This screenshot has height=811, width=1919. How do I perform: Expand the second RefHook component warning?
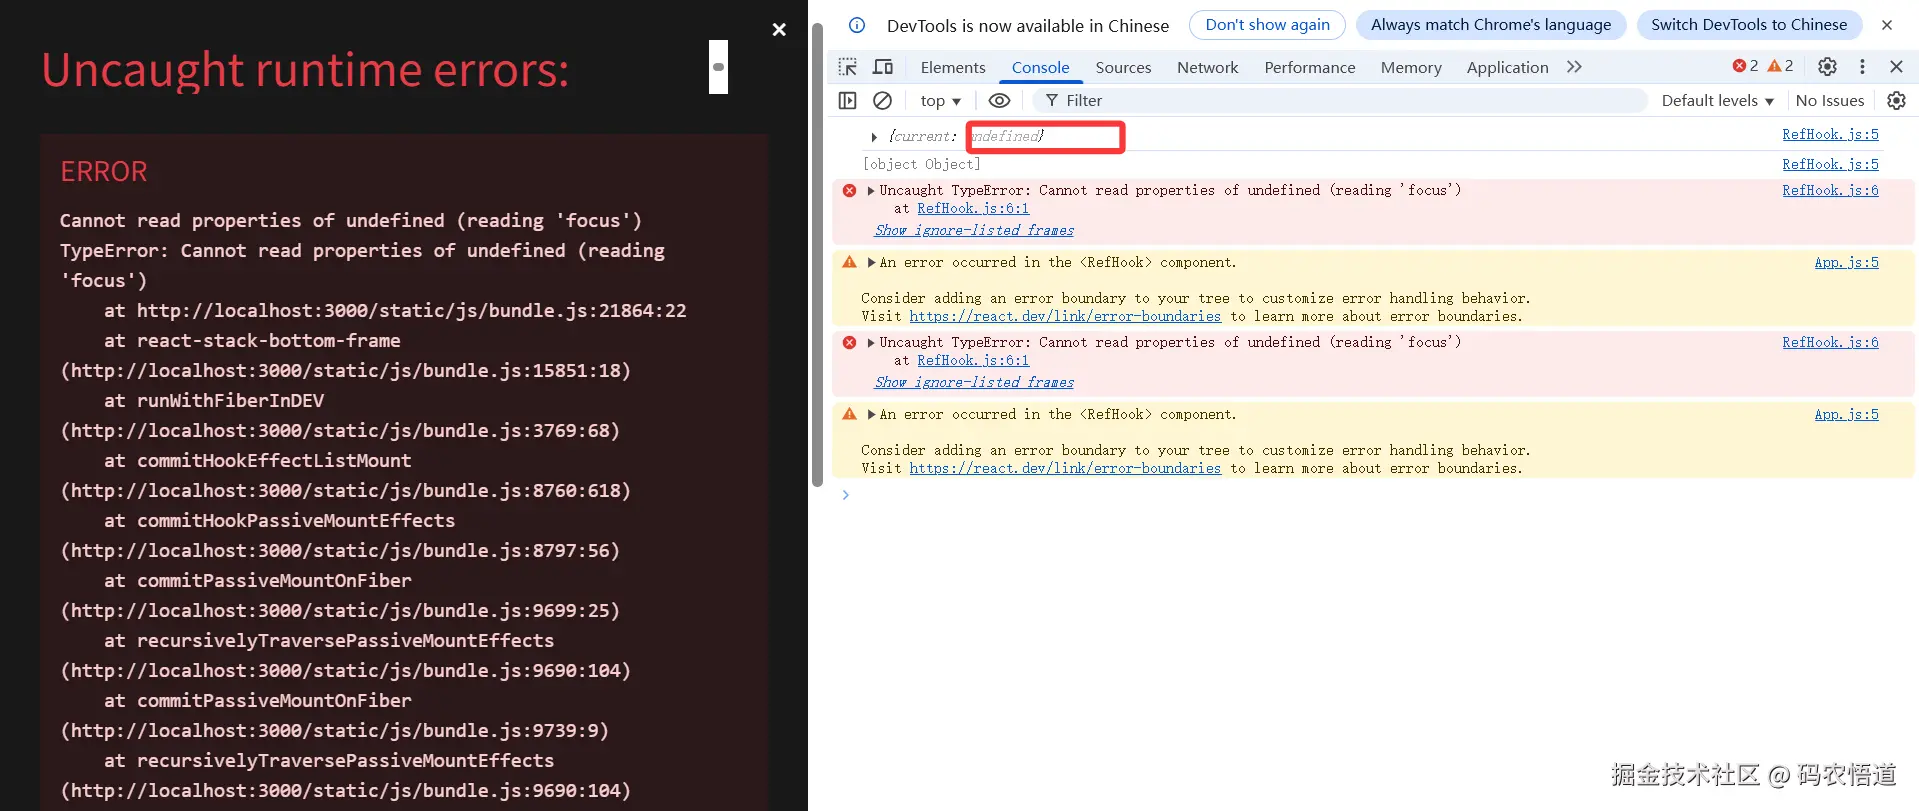point(871,414)
